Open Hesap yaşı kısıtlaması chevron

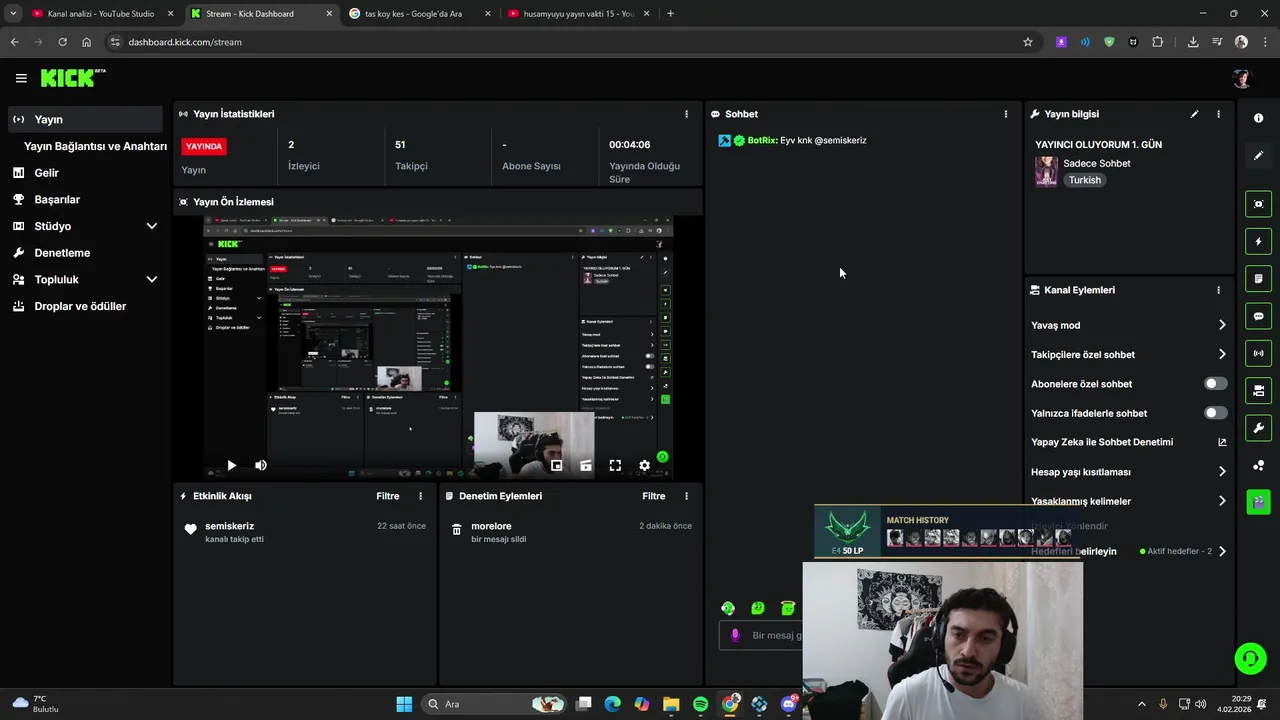(1222, 472)
